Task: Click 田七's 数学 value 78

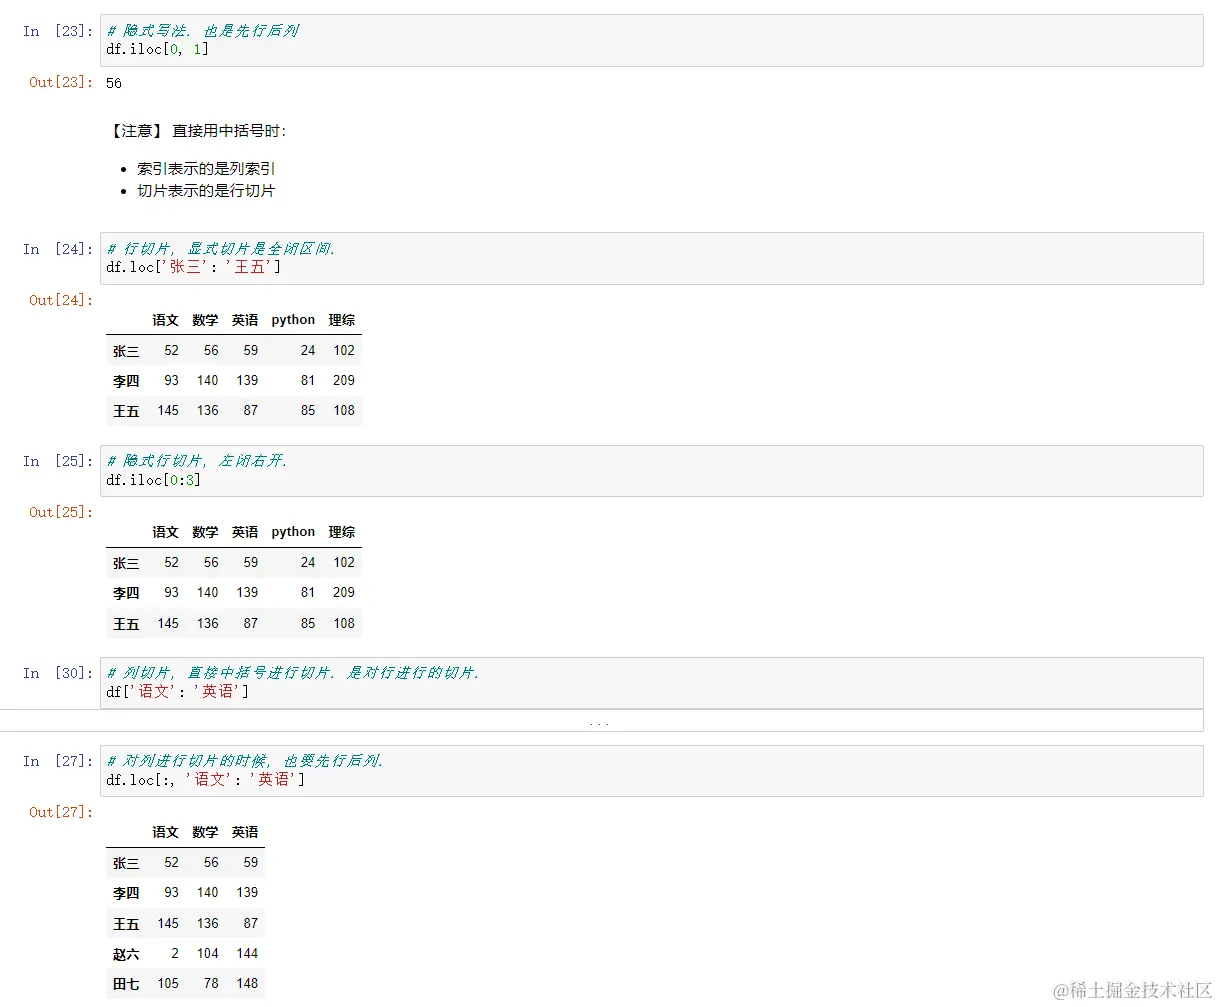Action: (211, 984)
